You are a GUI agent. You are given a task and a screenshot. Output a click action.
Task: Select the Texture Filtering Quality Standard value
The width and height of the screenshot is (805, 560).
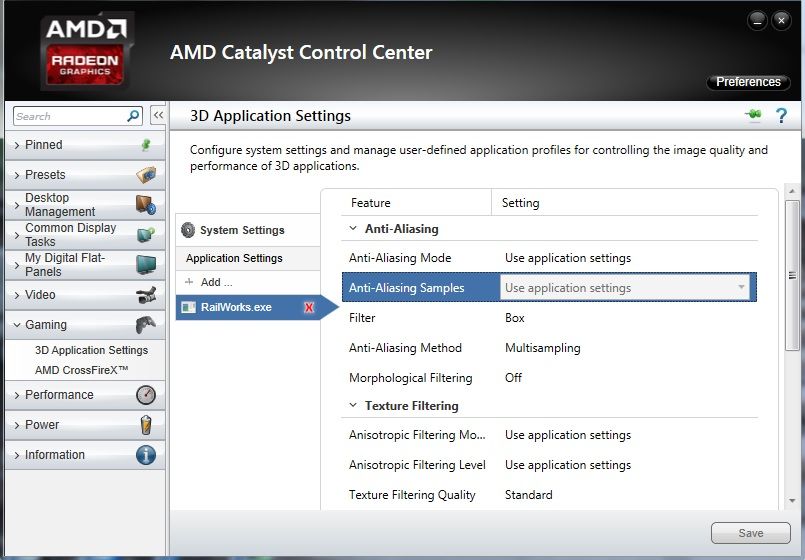click(x=529, y=495)
